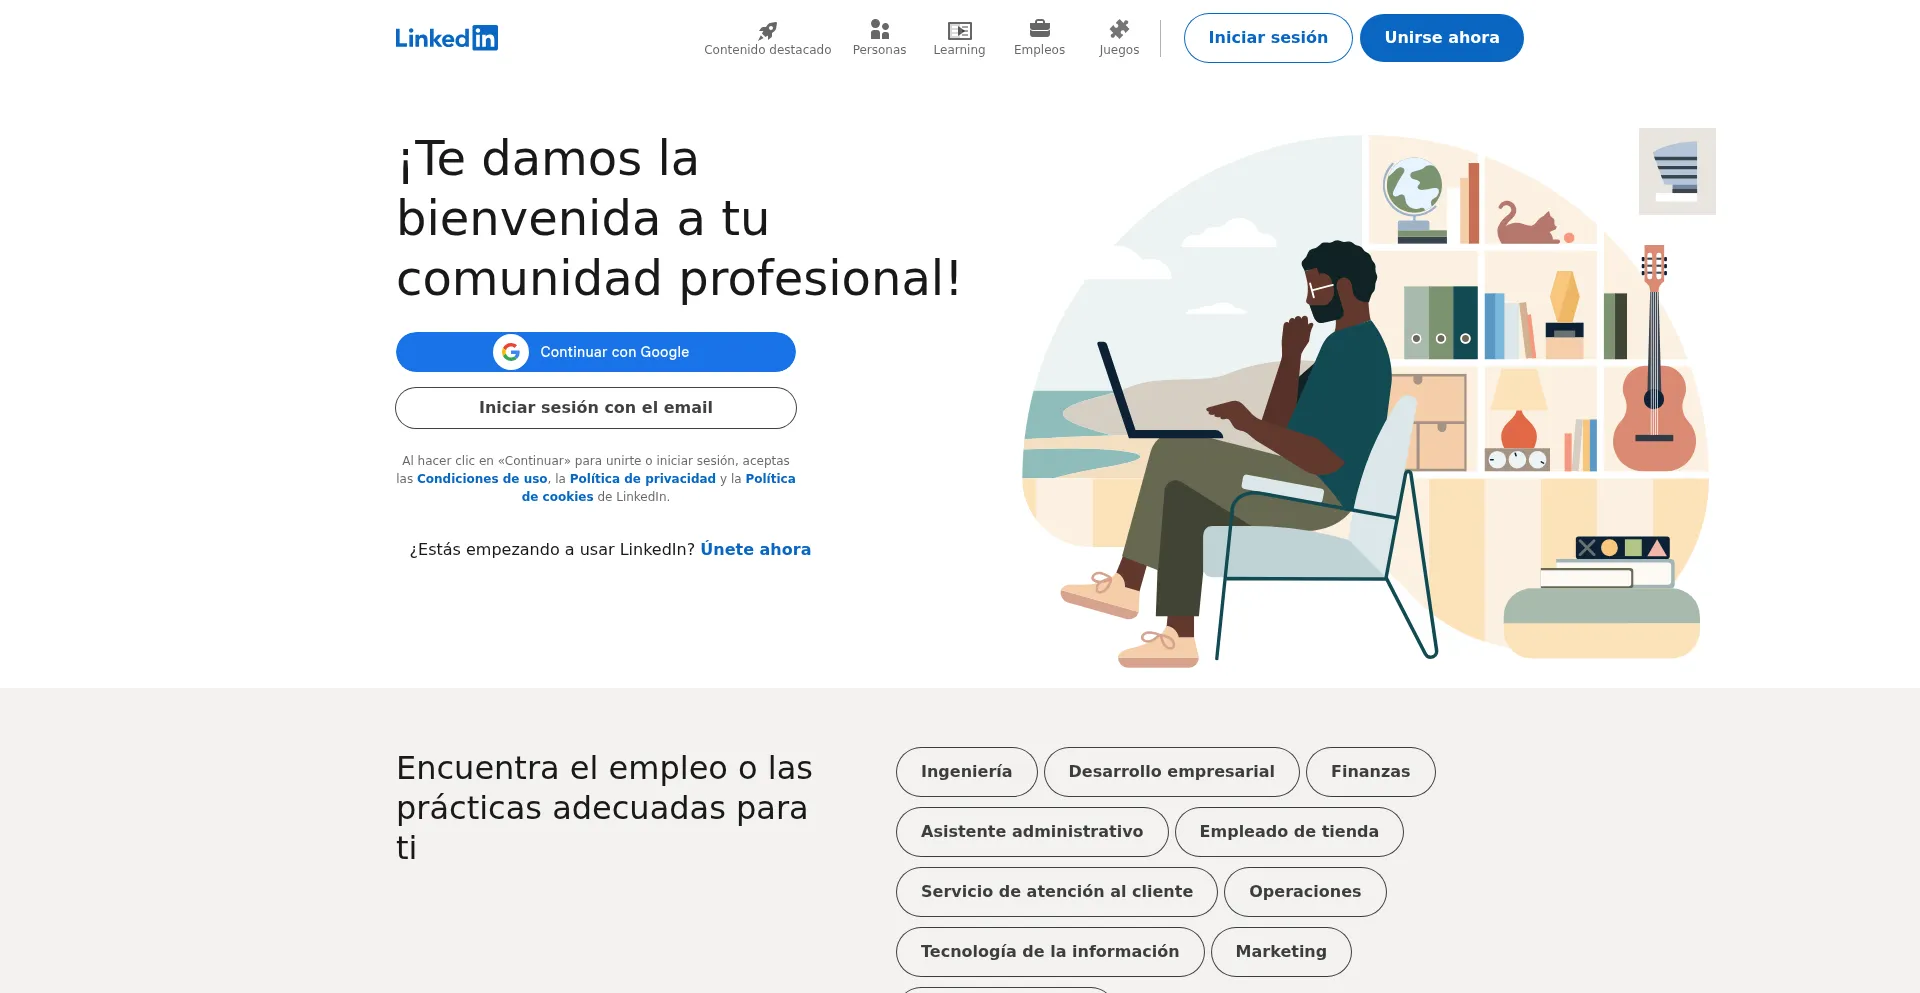Open the Contenido destacado nav label
1920x993 pixels.
767,50
